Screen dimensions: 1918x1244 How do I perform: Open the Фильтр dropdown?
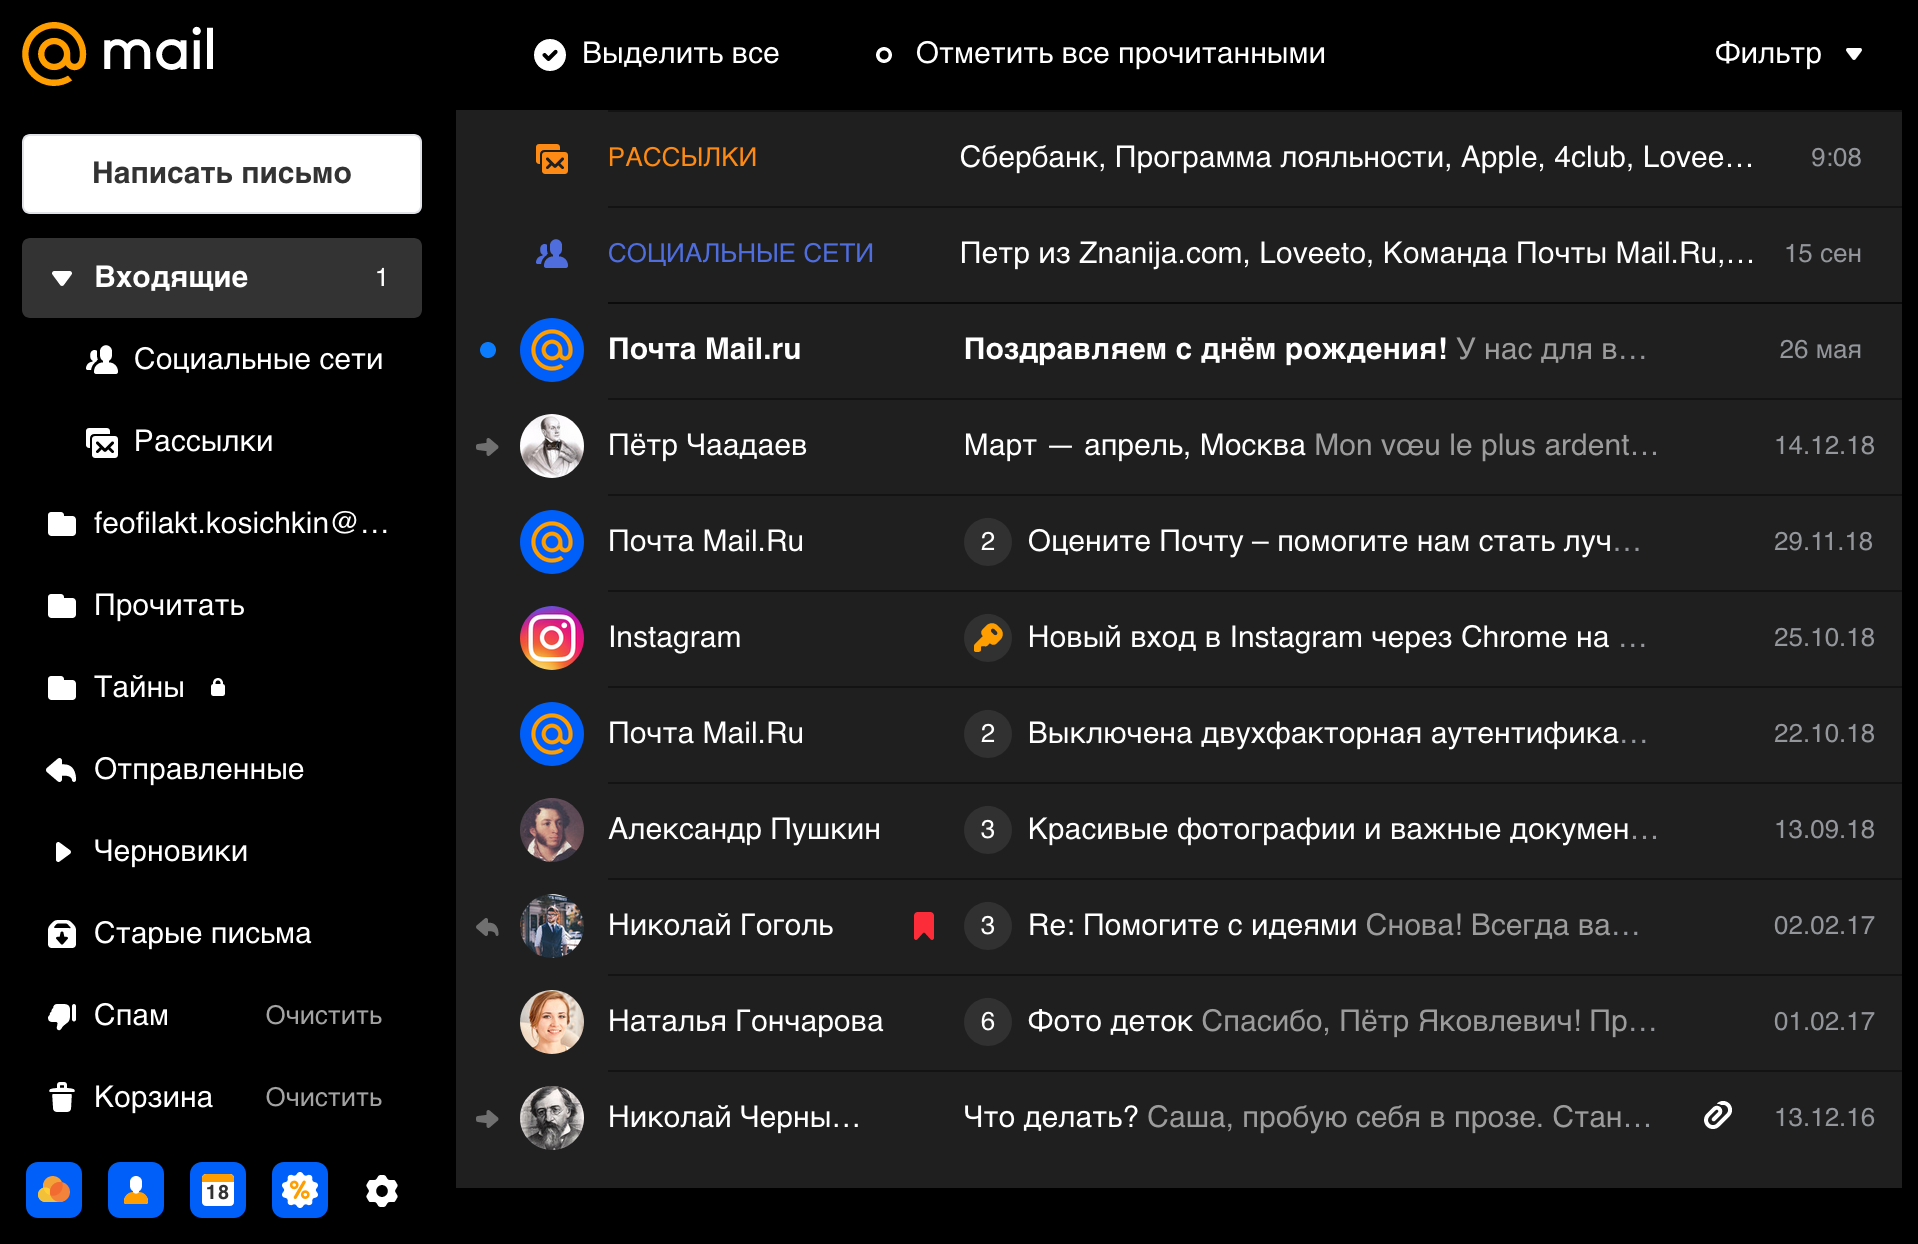1788,53
